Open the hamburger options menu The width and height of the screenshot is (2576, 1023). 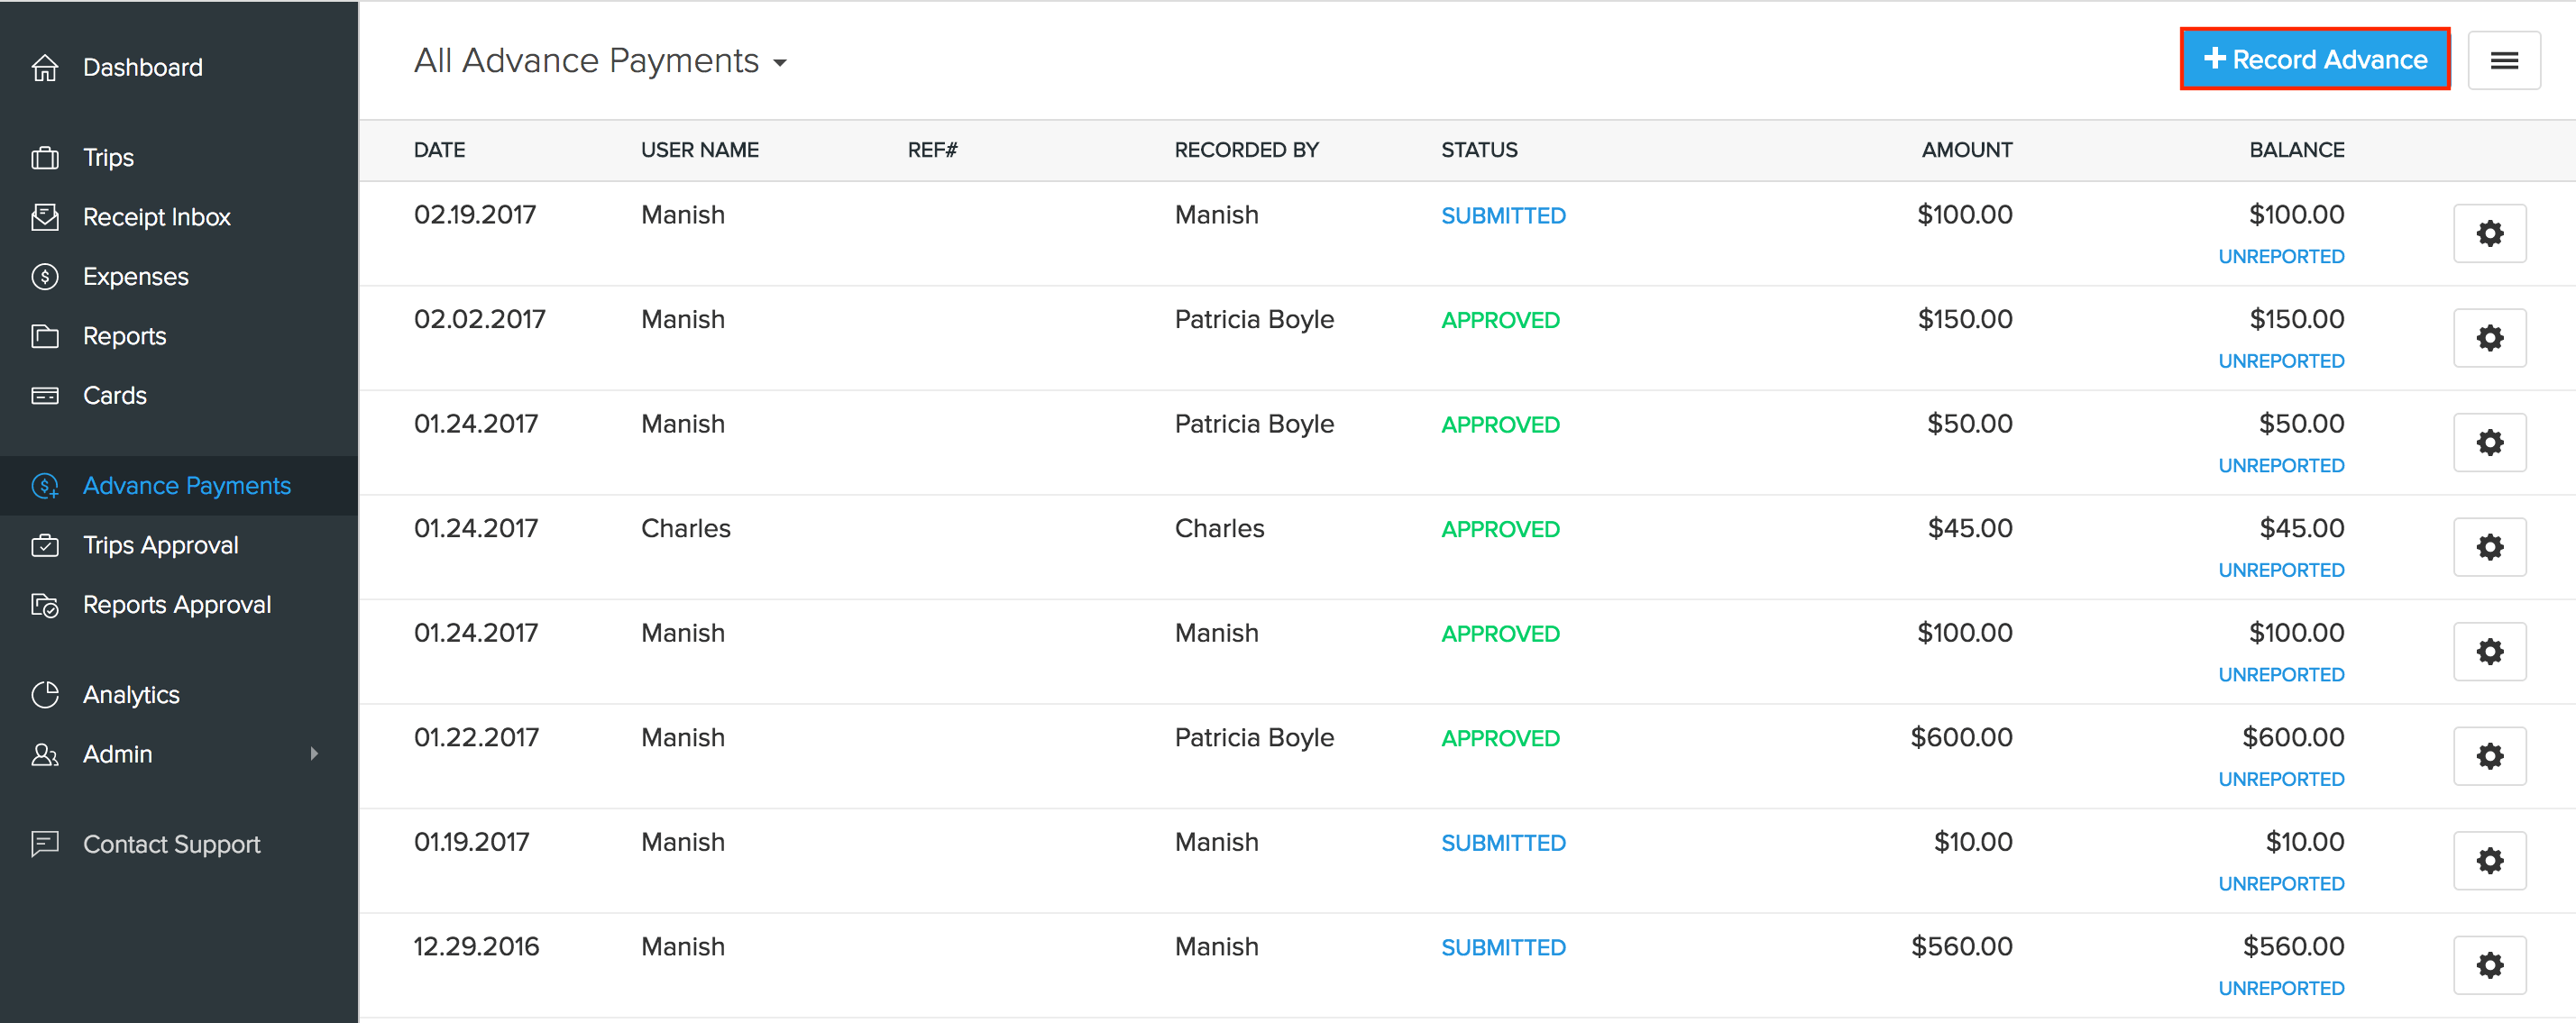click(2503, 61)
